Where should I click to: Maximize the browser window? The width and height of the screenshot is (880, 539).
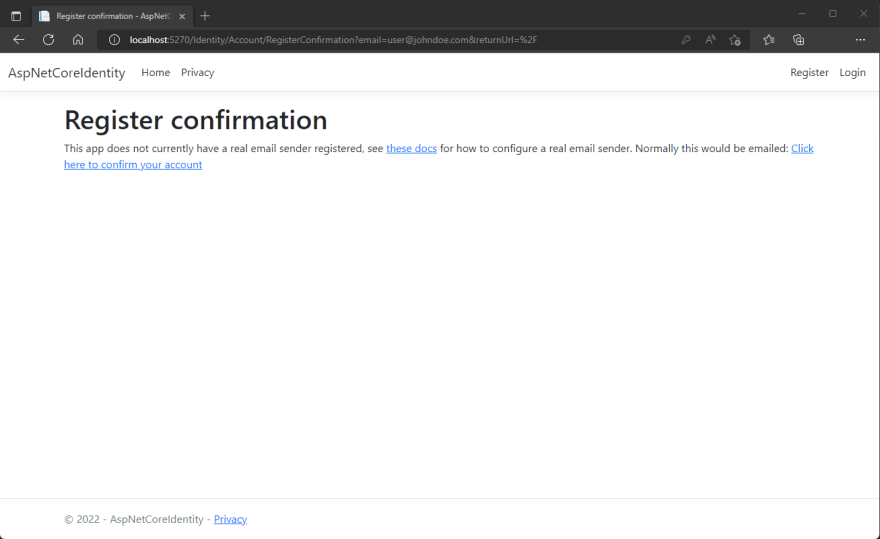(x=832, y=13)
